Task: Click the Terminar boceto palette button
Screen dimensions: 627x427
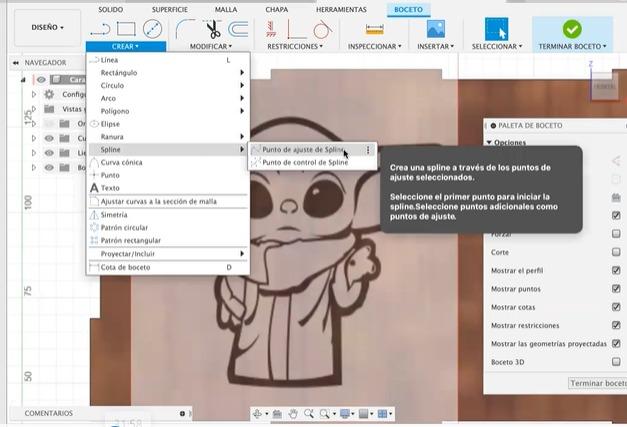Action: click(597, 383)
